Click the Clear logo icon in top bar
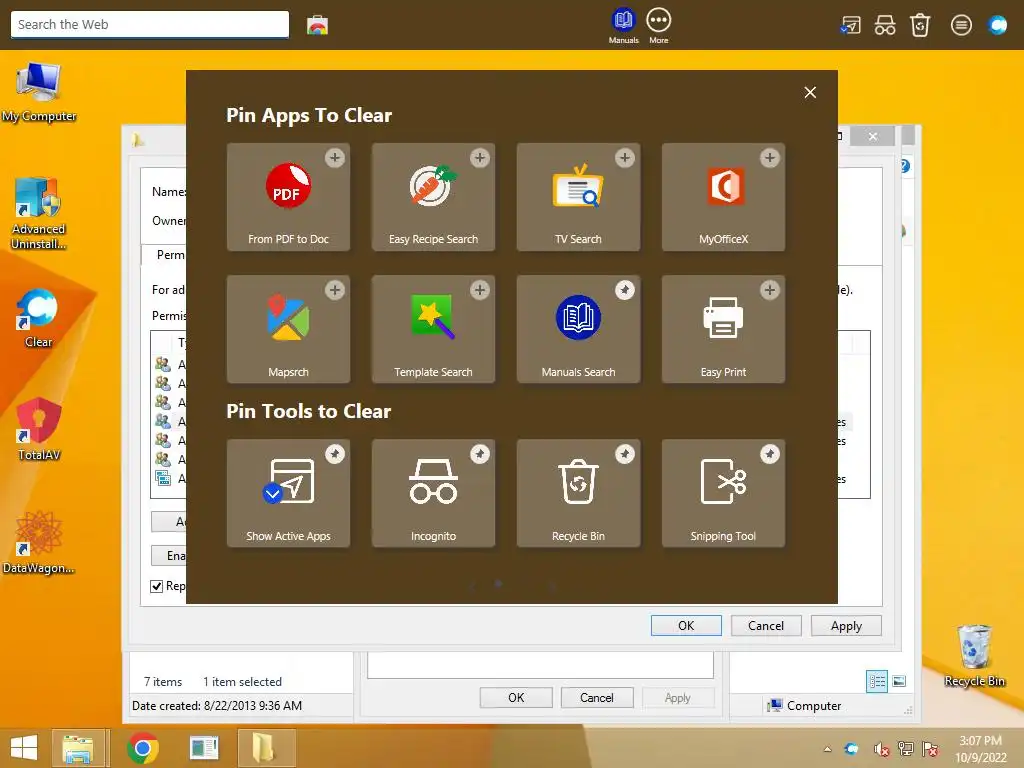This screenshot has width=1024, height=768. tap(997, 25)
